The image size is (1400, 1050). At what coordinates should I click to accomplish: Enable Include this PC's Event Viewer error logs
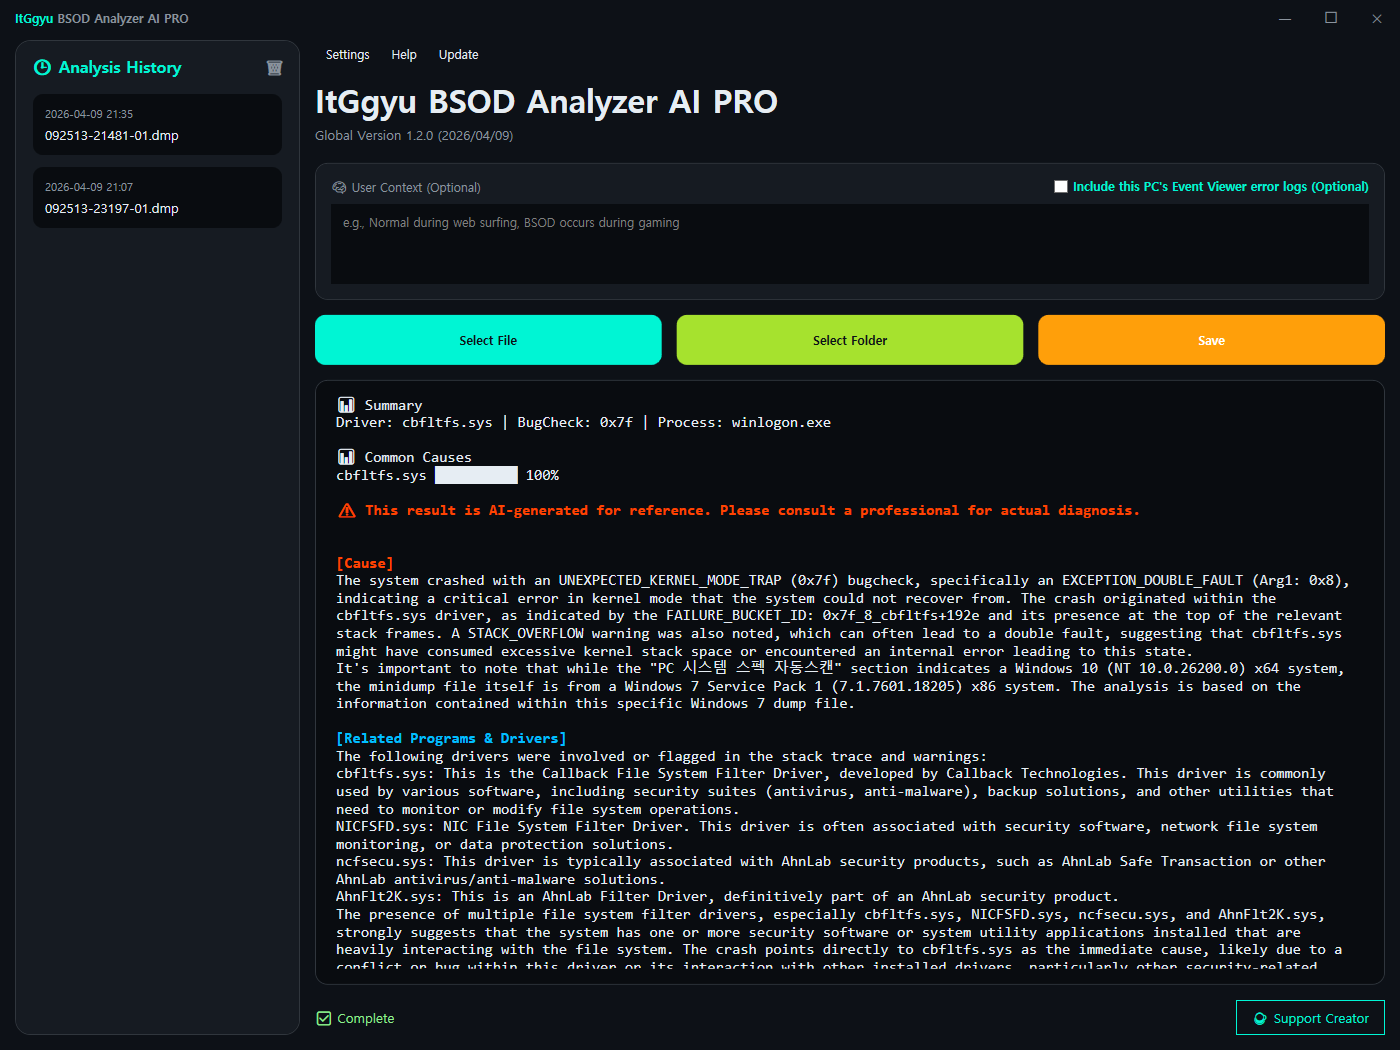1061,186
